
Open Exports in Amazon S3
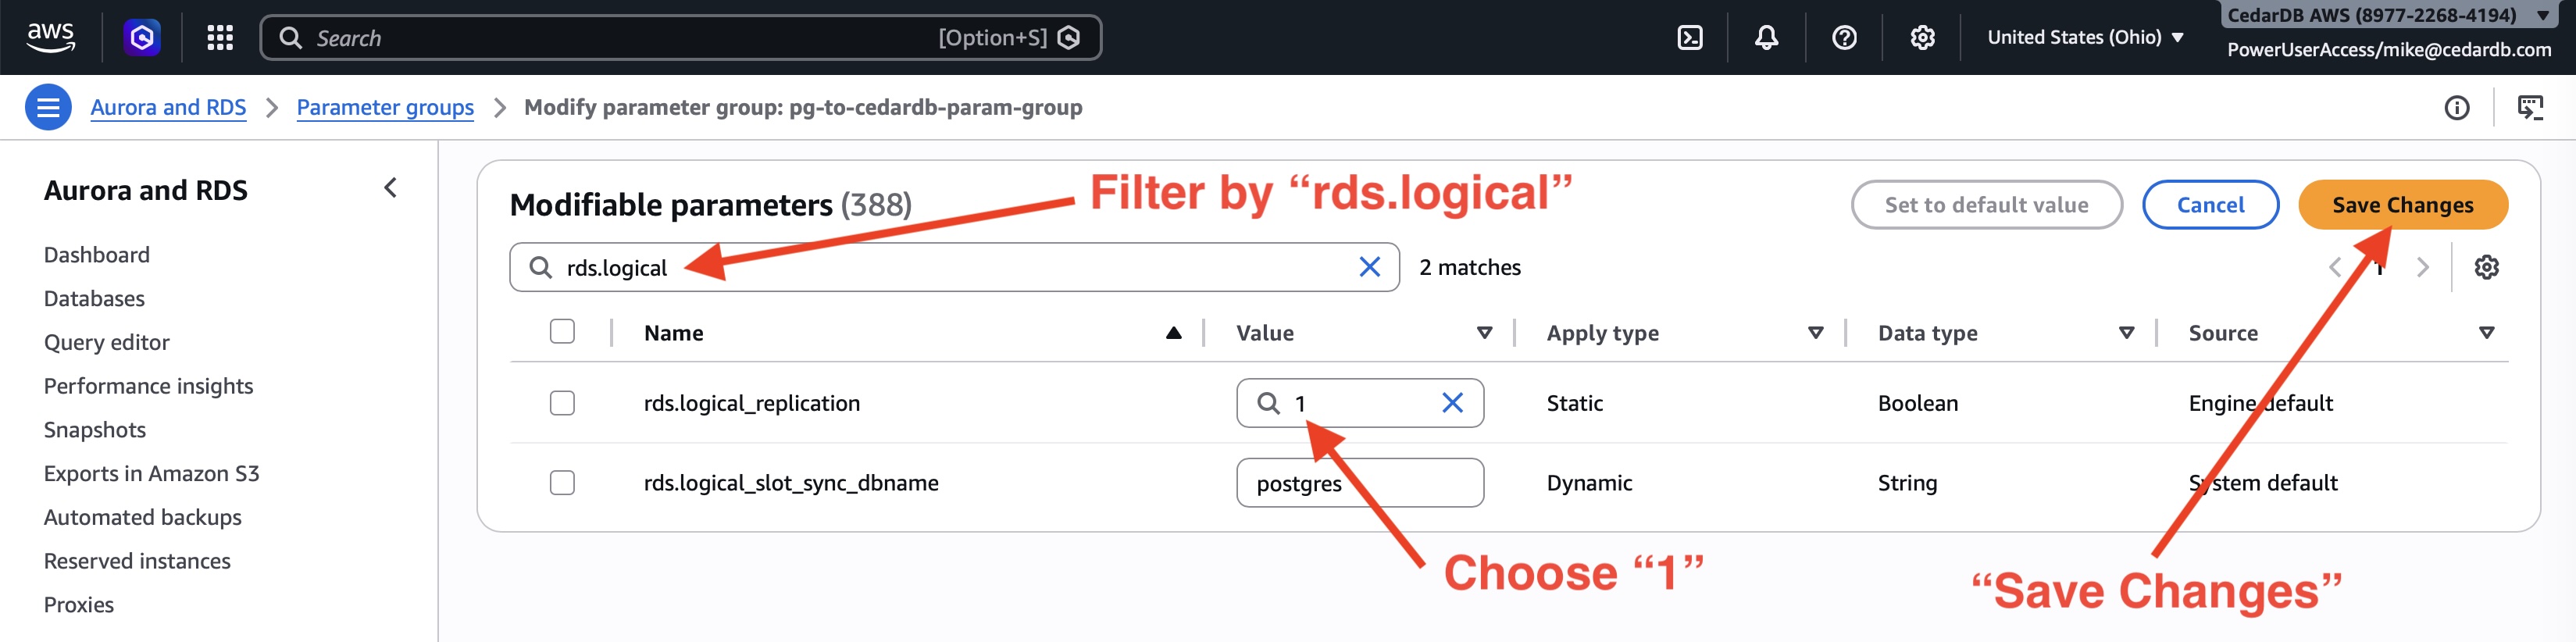pyautogui.click(x=152, y=474)
